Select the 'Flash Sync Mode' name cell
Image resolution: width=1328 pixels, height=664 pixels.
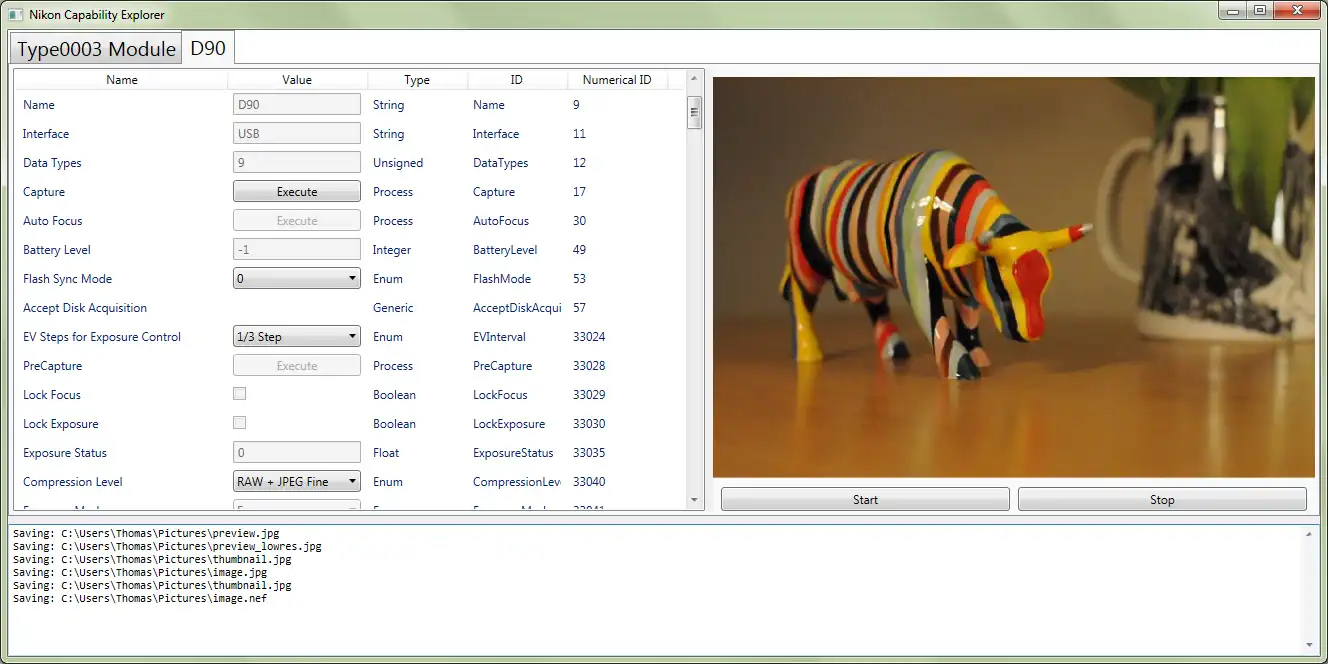click(67, 278)
